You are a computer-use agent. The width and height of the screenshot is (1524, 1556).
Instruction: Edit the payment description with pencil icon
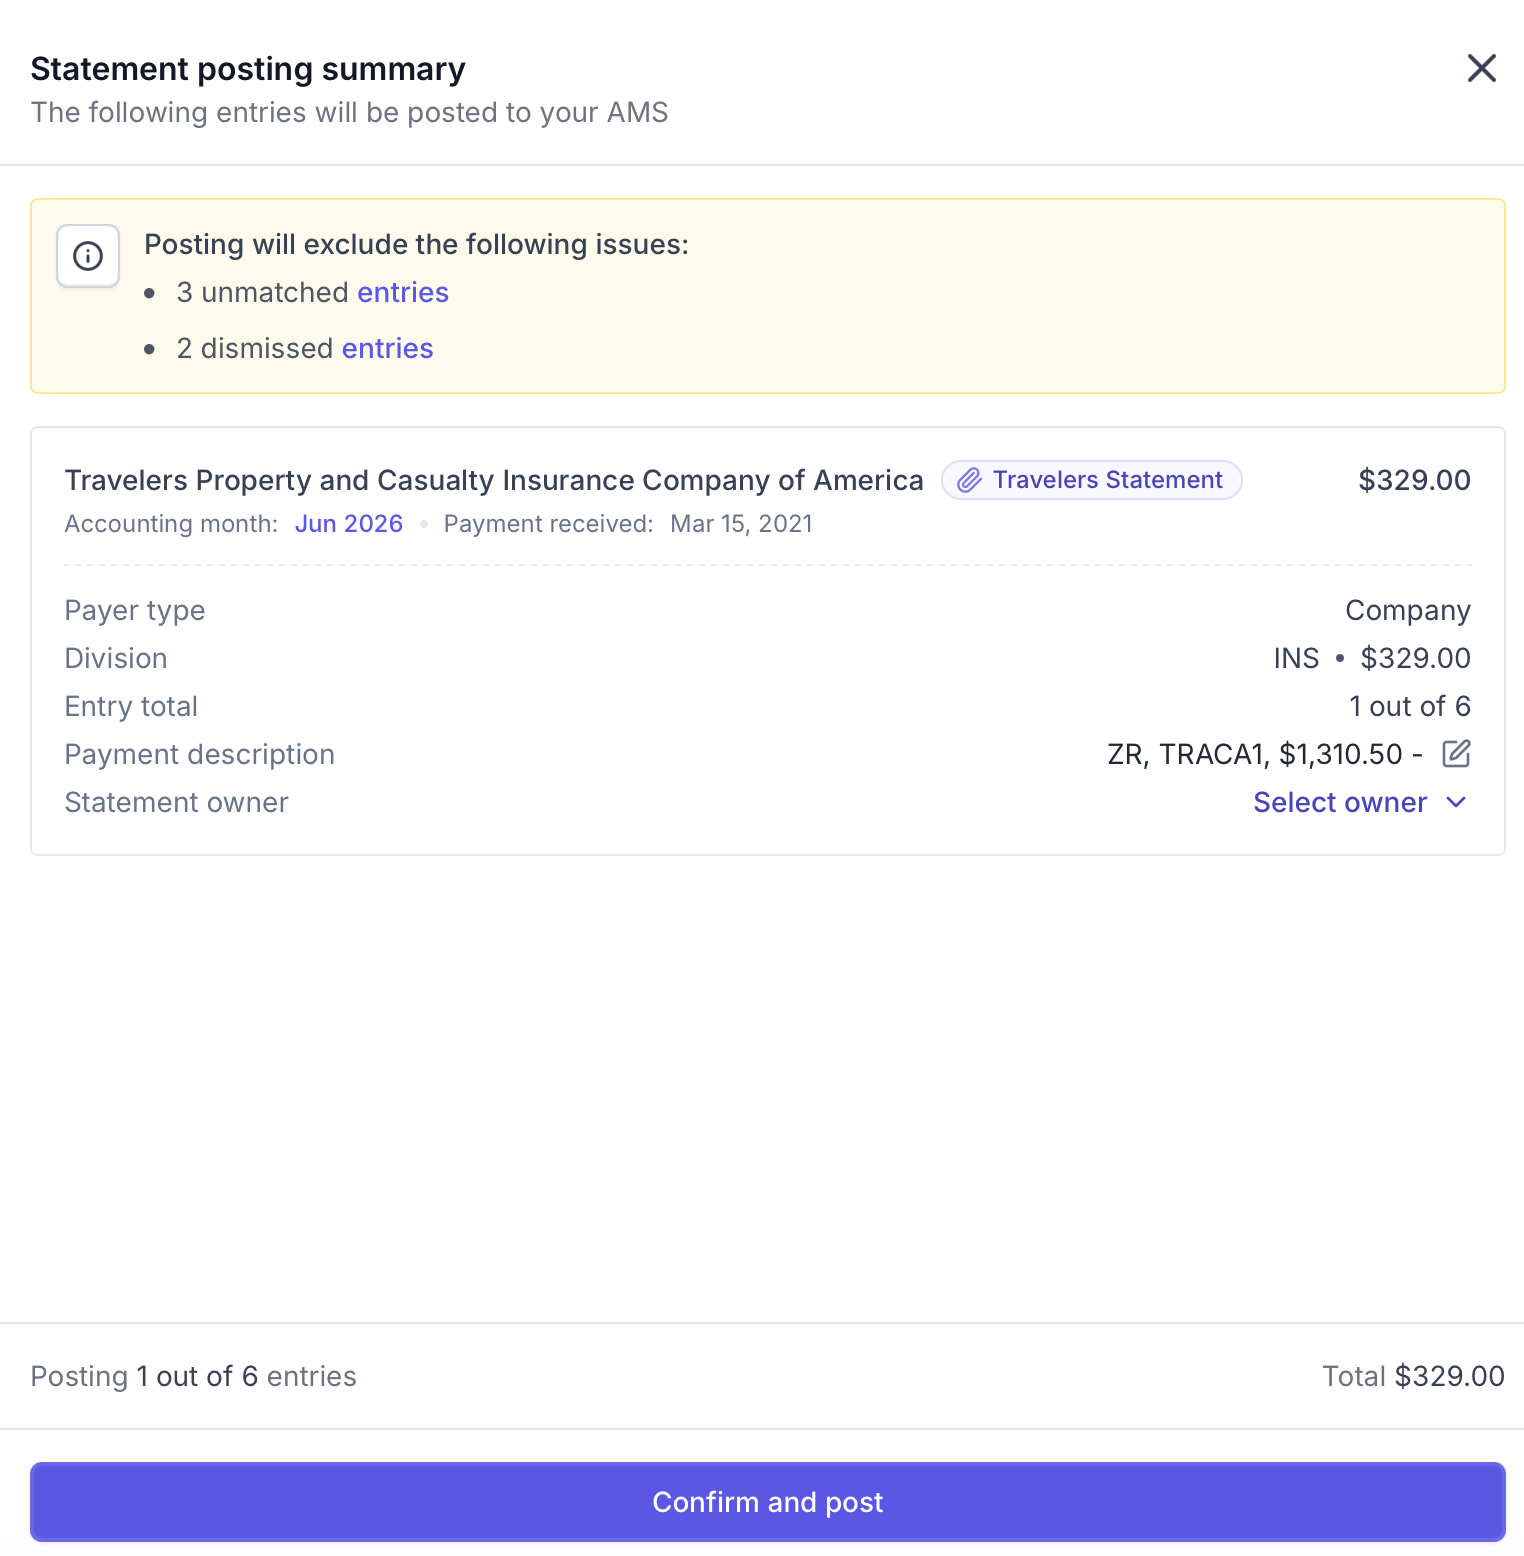(x=1456, y=754)
